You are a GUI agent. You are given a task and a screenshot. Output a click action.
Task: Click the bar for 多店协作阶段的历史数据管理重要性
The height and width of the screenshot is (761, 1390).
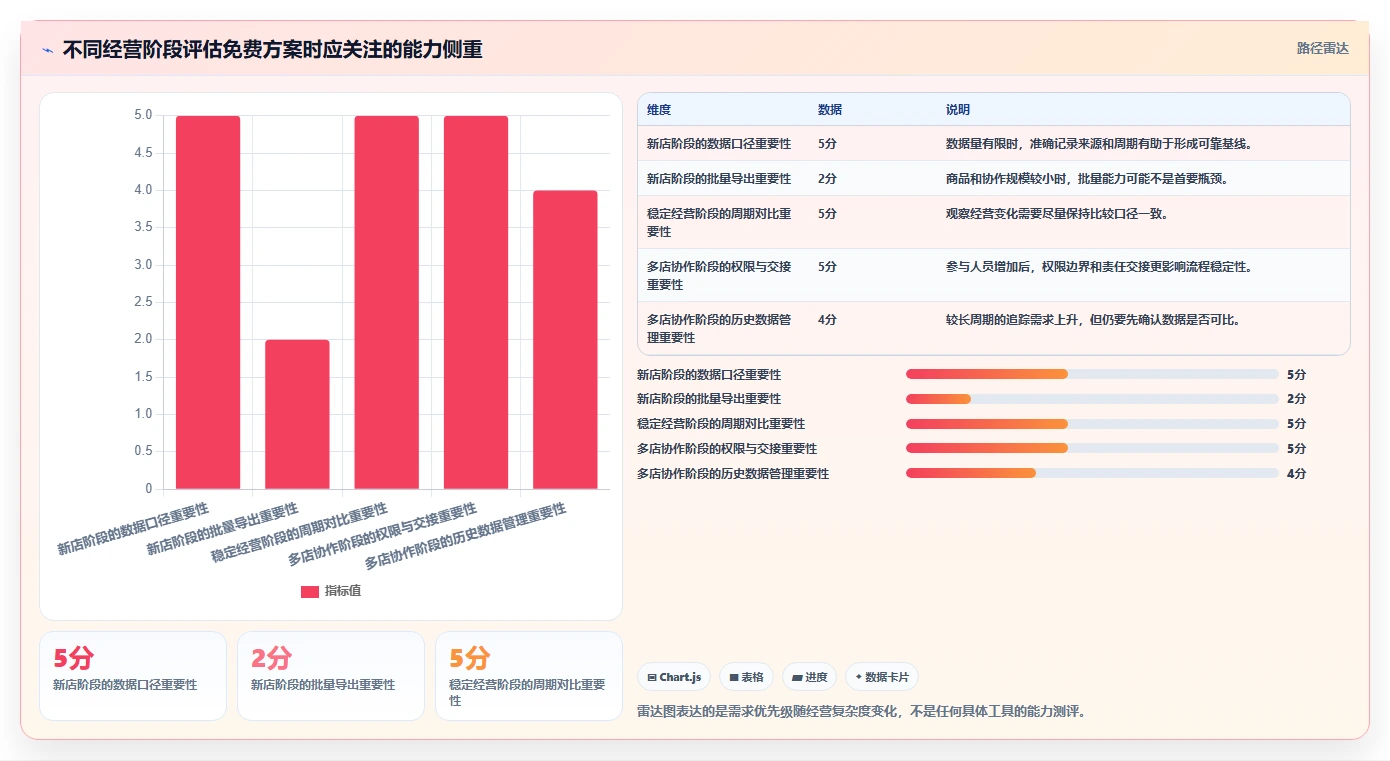[x=565, y=340]
